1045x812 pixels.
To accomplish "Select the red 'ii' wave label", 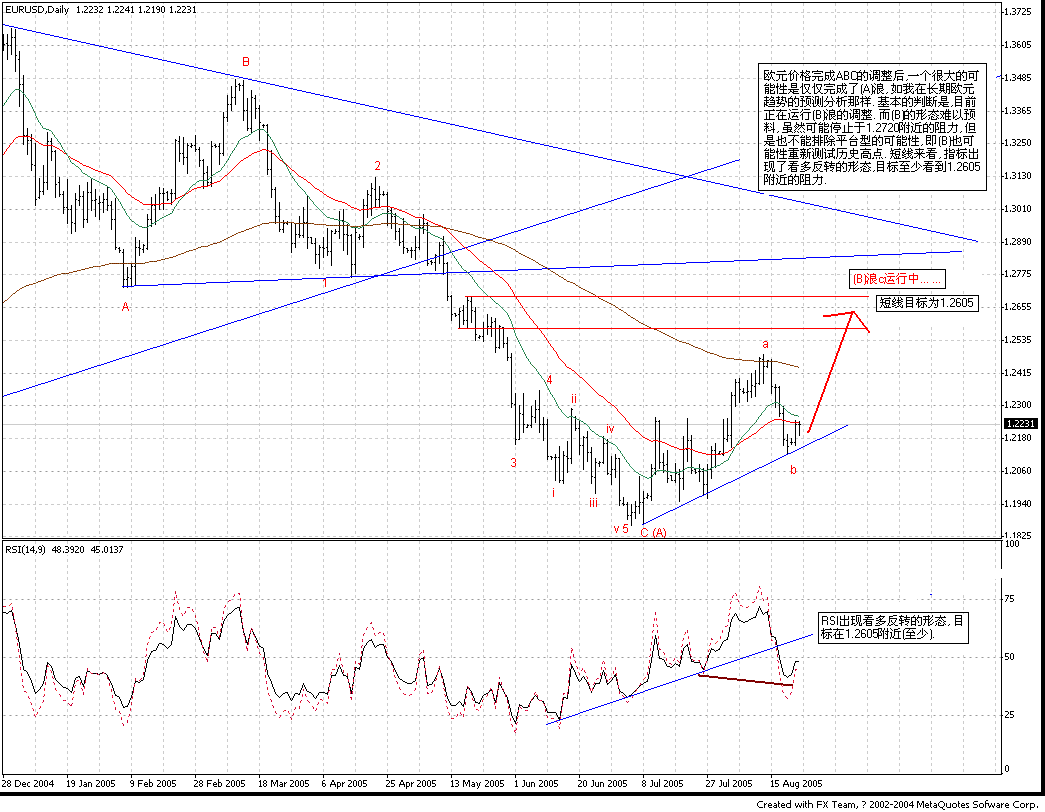I will [573, 399].
